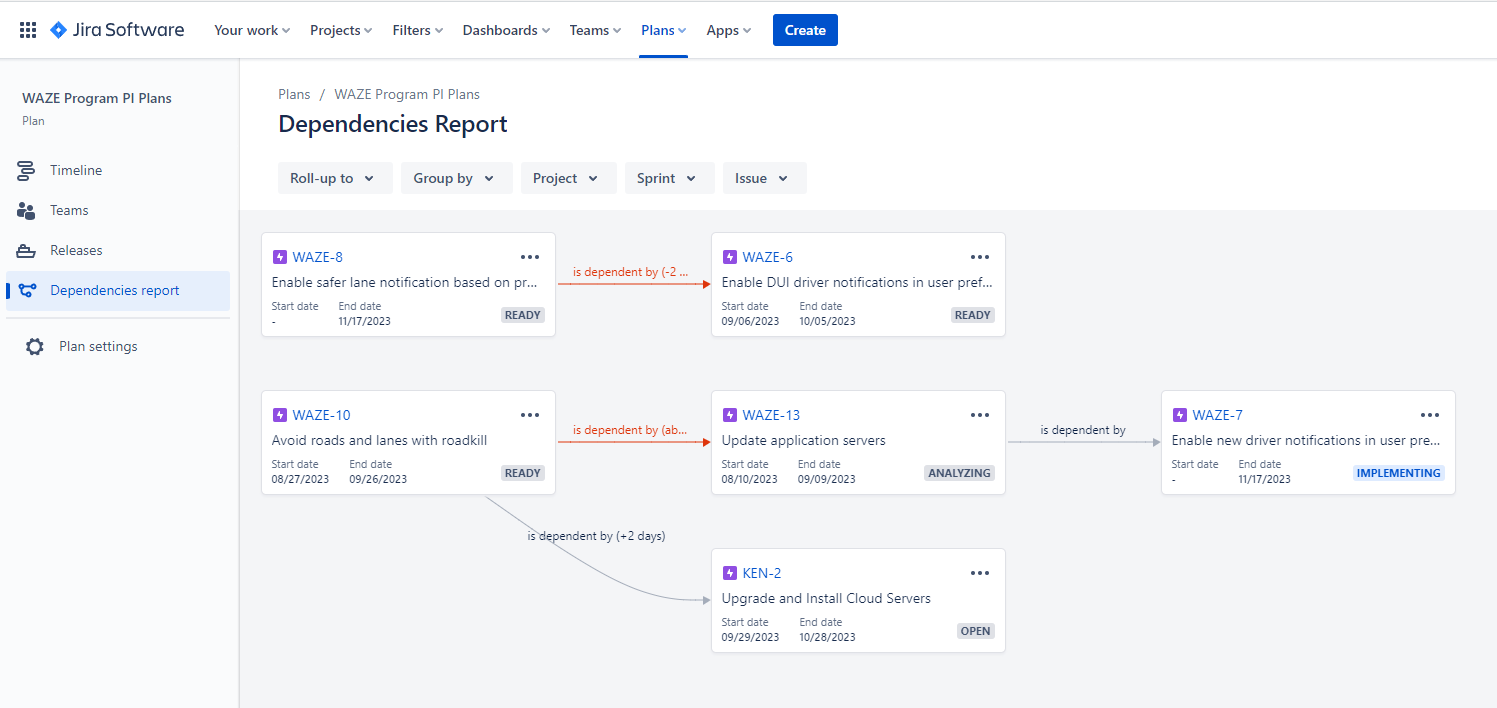Open the Apps menu
Screen dimensions: 1497x708
point(729,30)
